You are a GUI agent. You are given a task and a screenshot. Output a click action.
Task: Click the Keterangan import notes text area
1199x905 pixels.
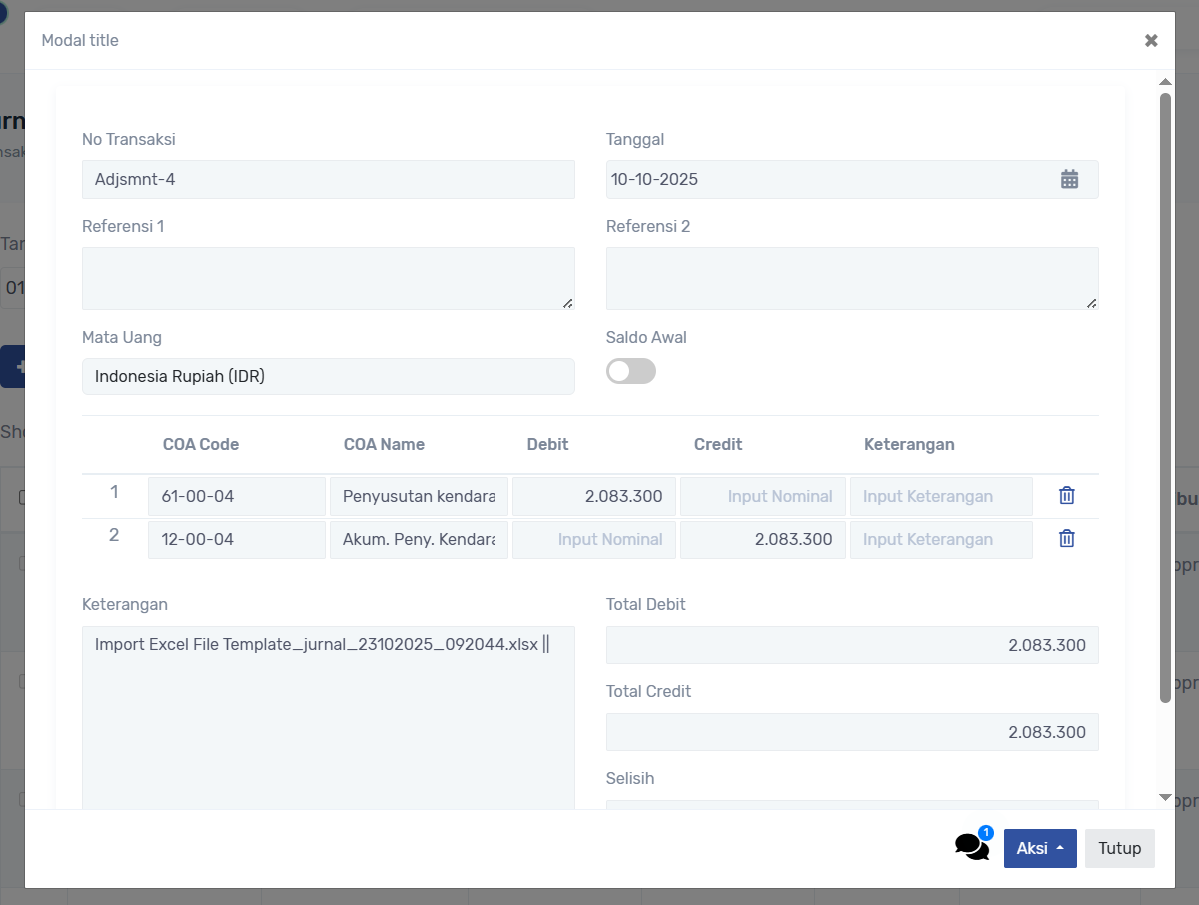click(x=328, y=720)
